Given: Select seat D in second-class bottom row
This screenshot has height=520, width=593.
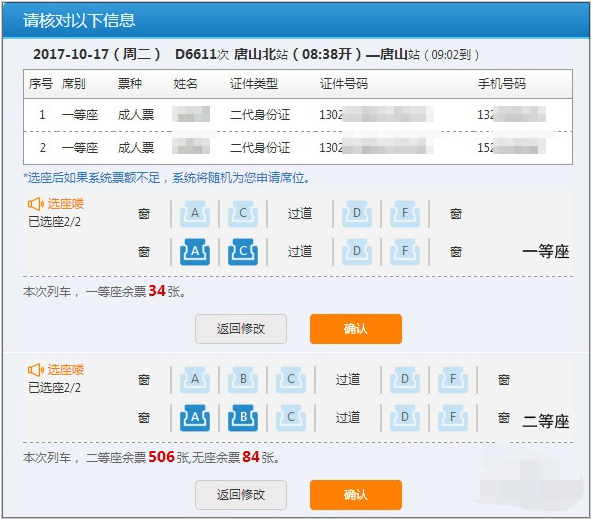Looking at the screenshot, I should point(405,418).
